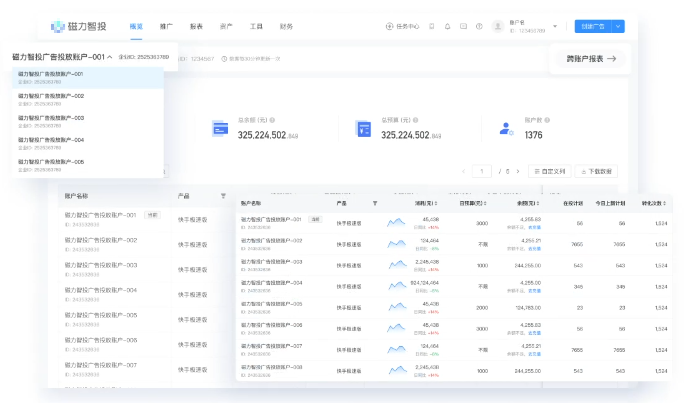Select 磁力智投广告投放账户-003 in dropdown list
Viewport: 684px width, 403px height.
[50, 118]
